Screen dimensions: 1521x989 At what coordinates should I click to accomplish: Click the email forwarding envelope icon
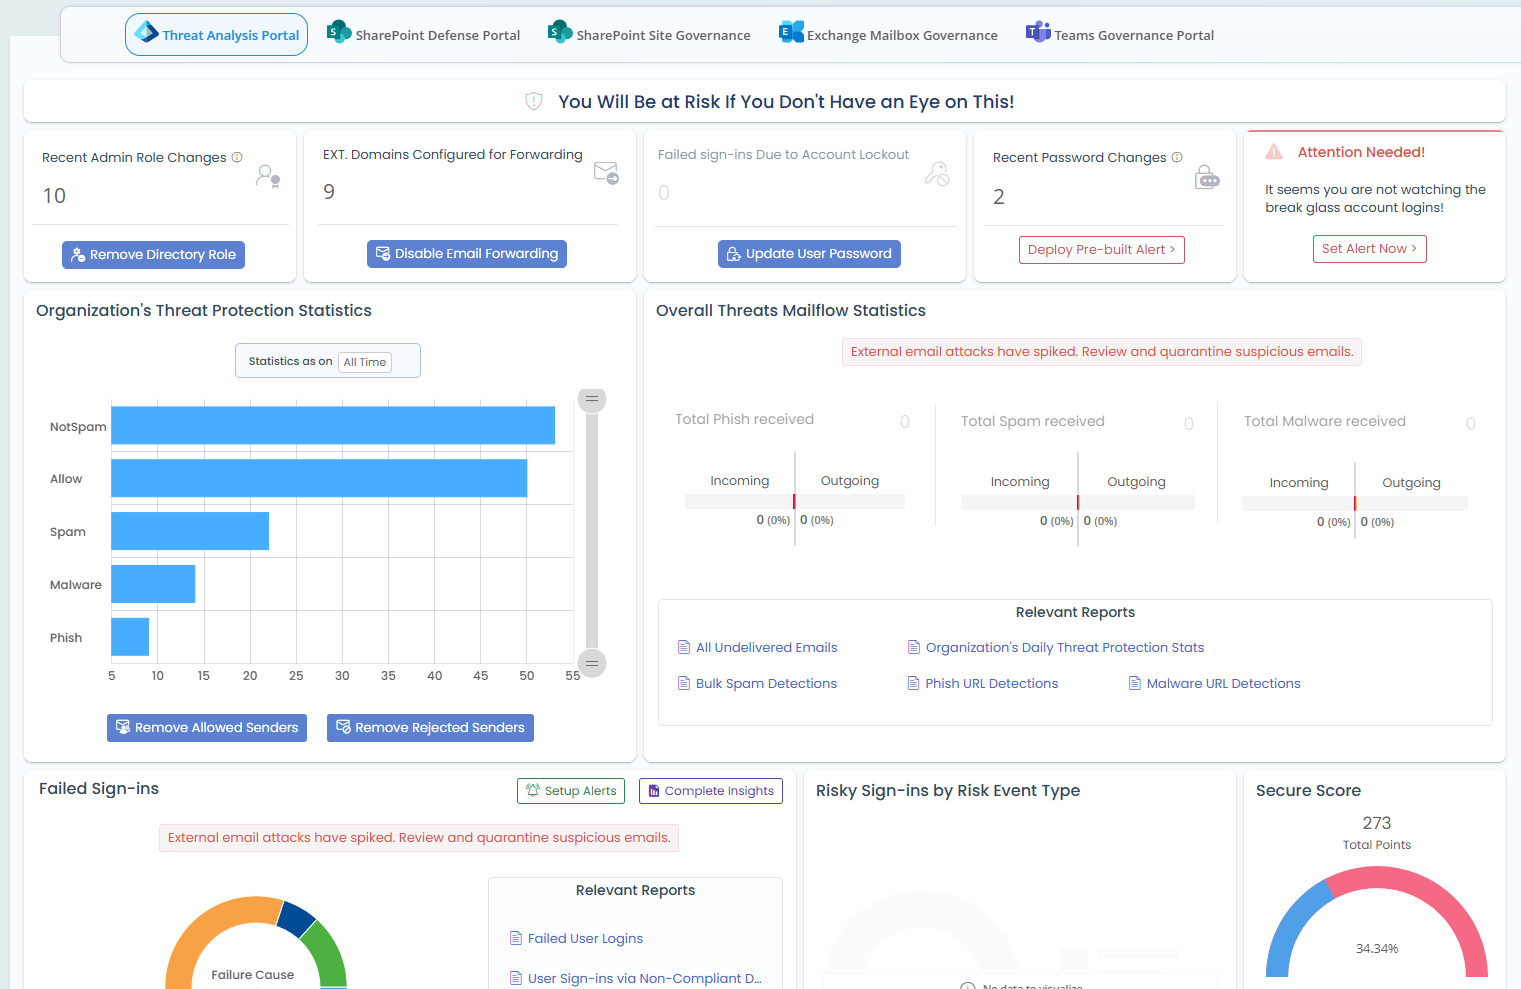606,173
